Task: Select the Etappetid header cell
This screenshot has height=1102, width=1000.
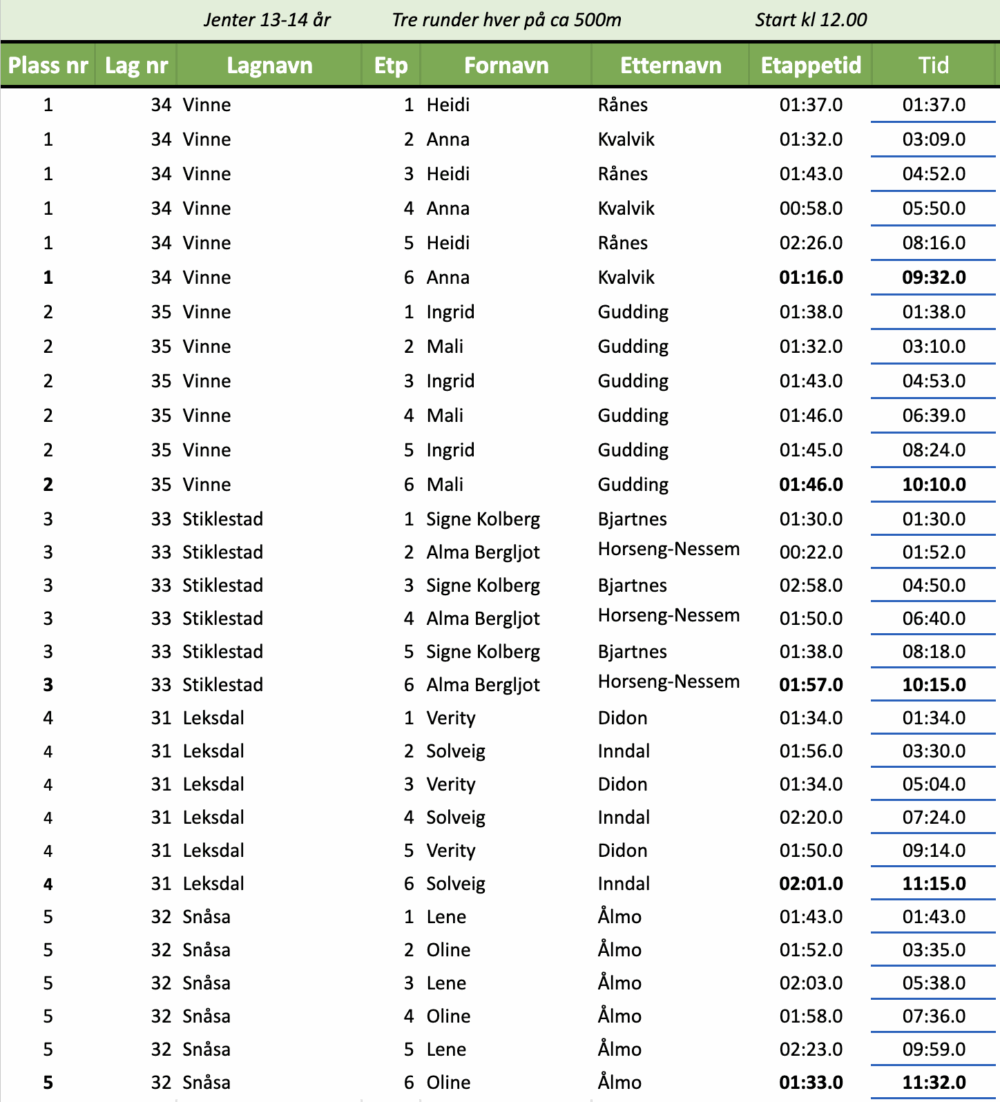Action: (811, 66)
